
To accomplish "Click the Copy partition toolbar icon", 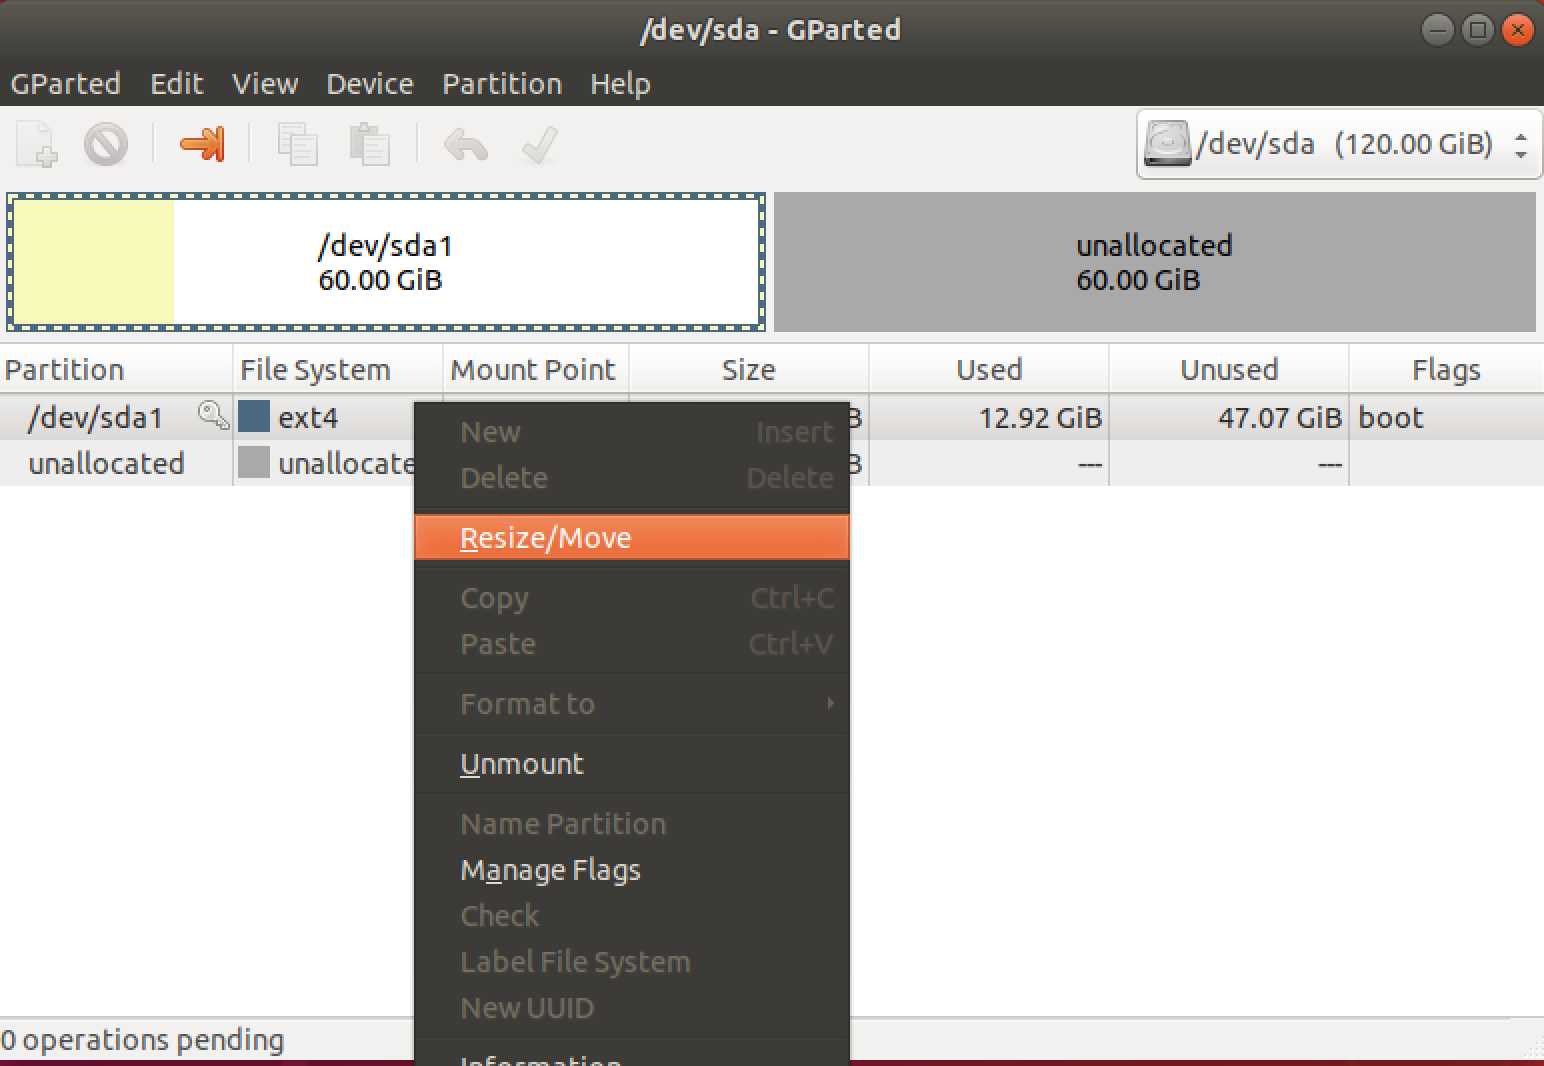I will coord(297,144).
